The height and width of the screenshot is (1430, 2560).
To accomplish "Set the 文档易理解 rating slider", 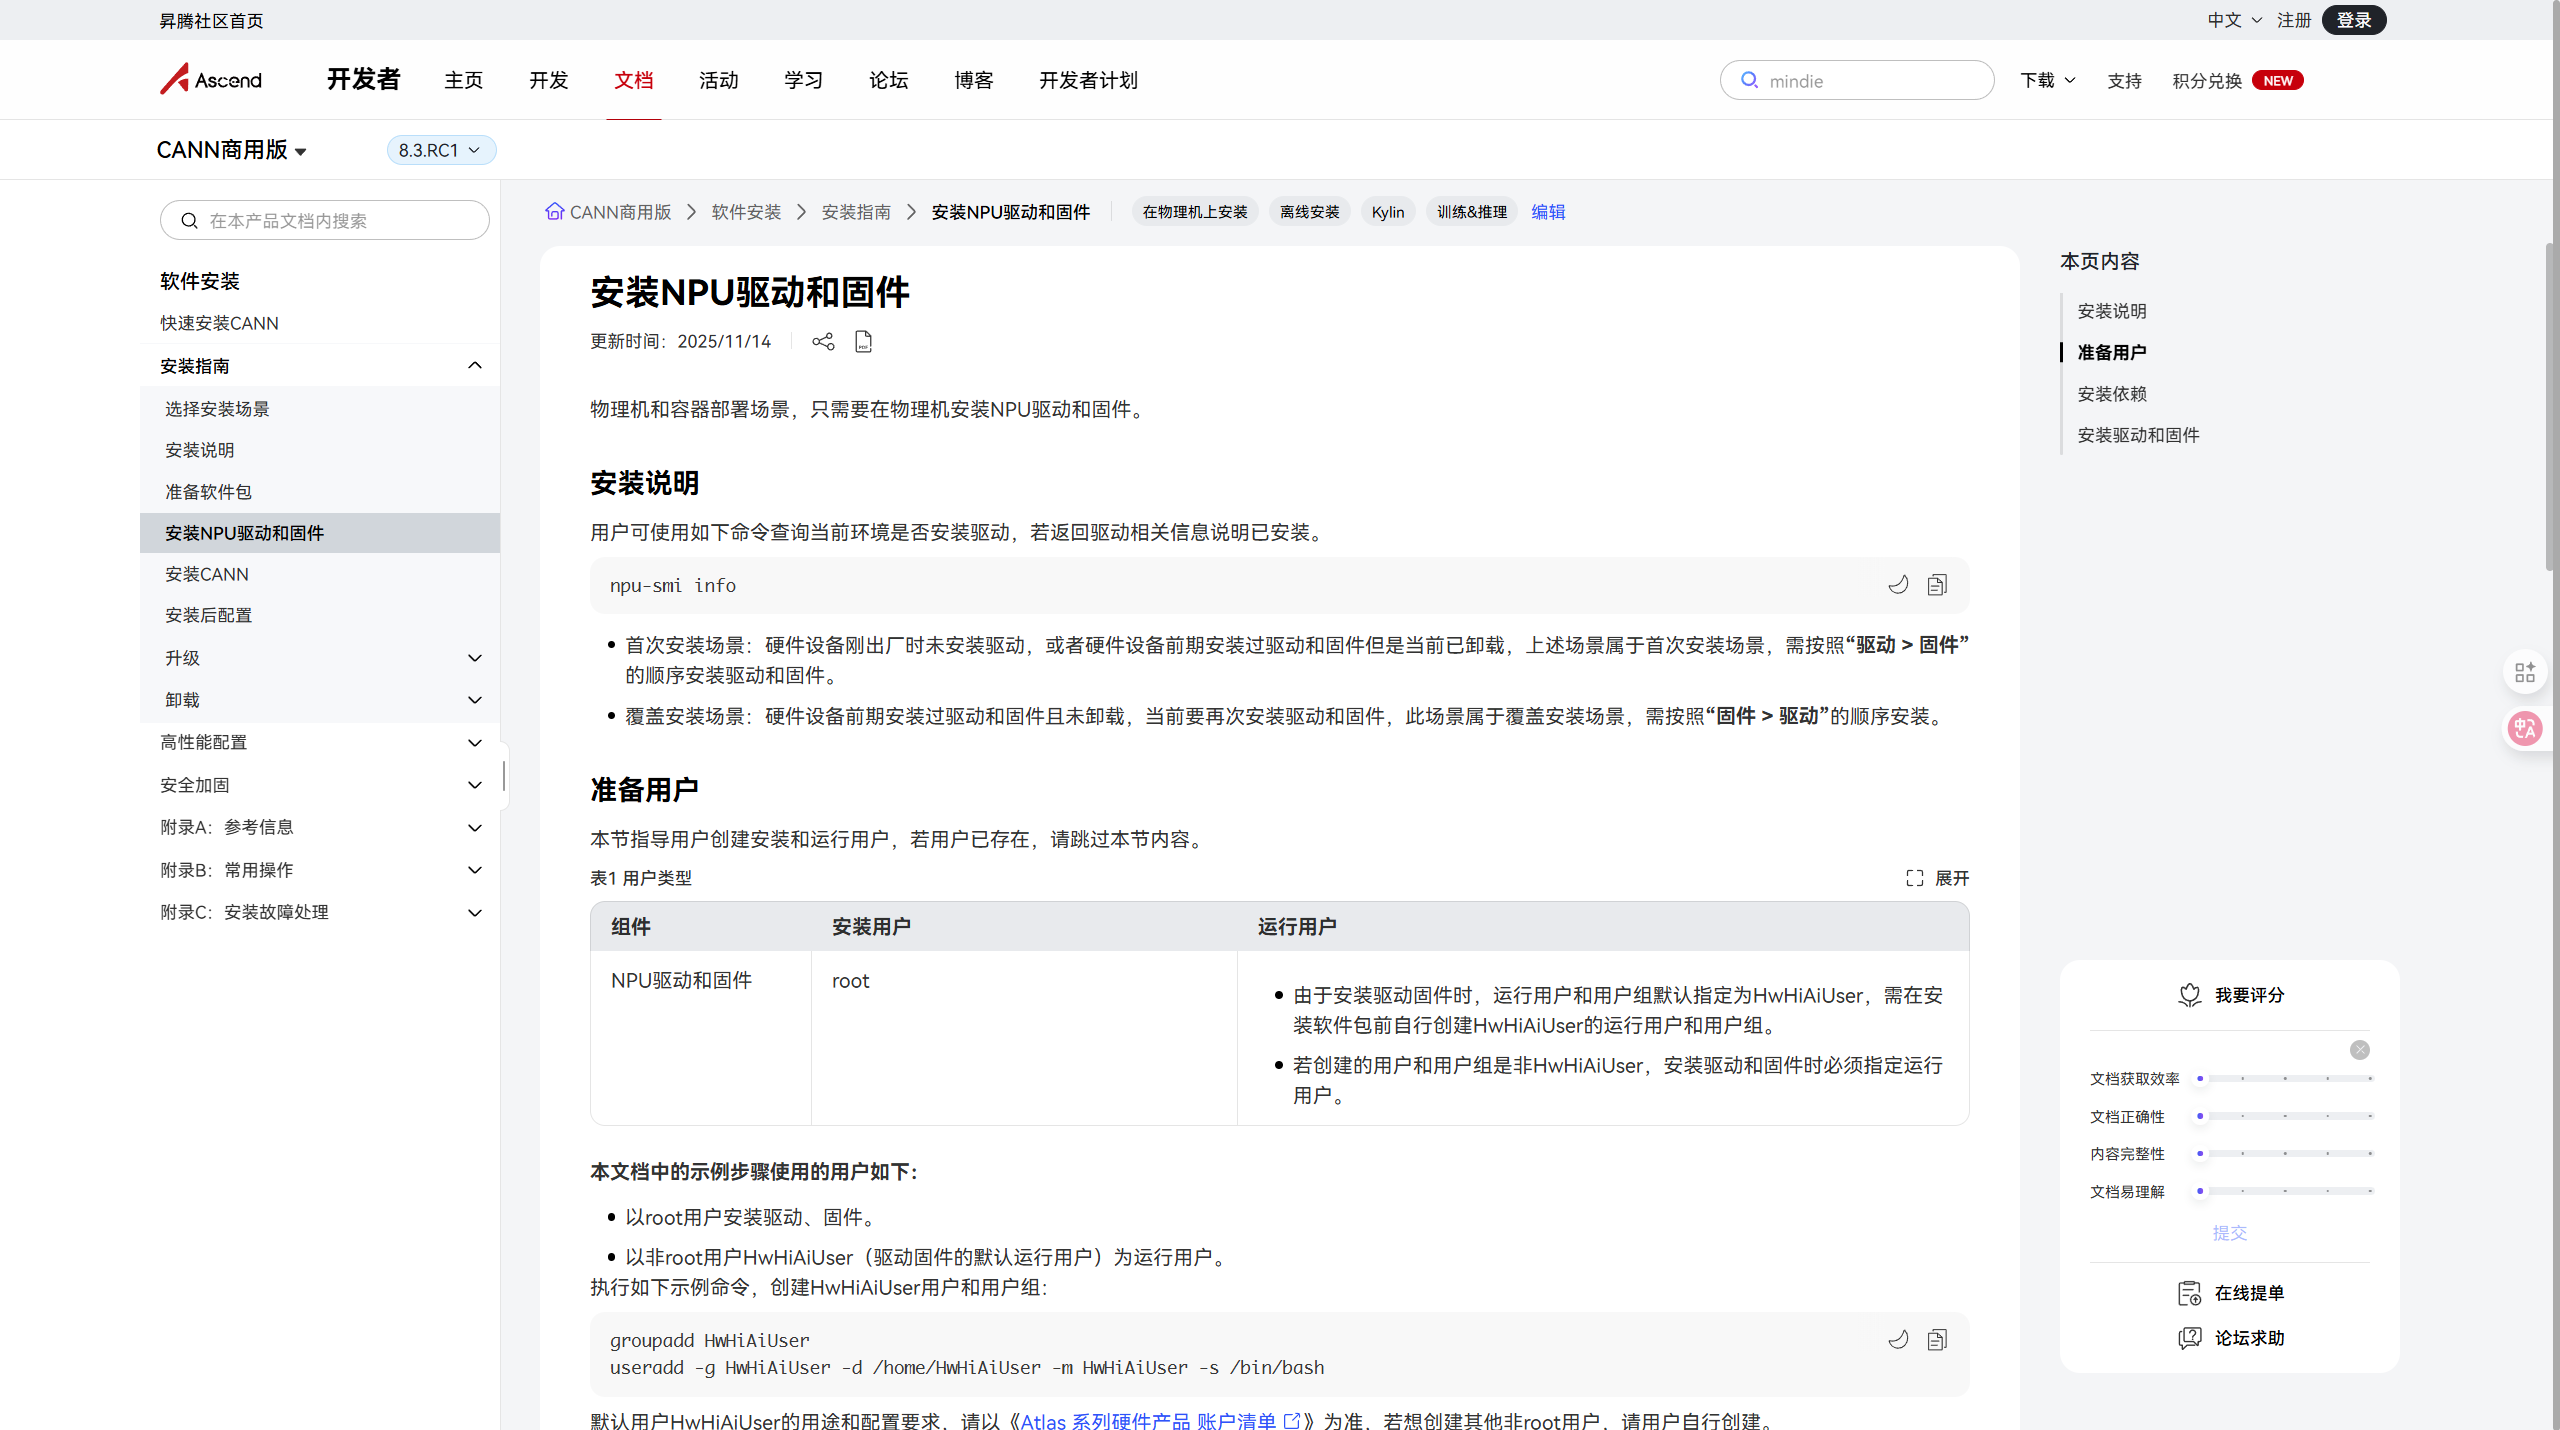I will (x=2285, y=1191).
